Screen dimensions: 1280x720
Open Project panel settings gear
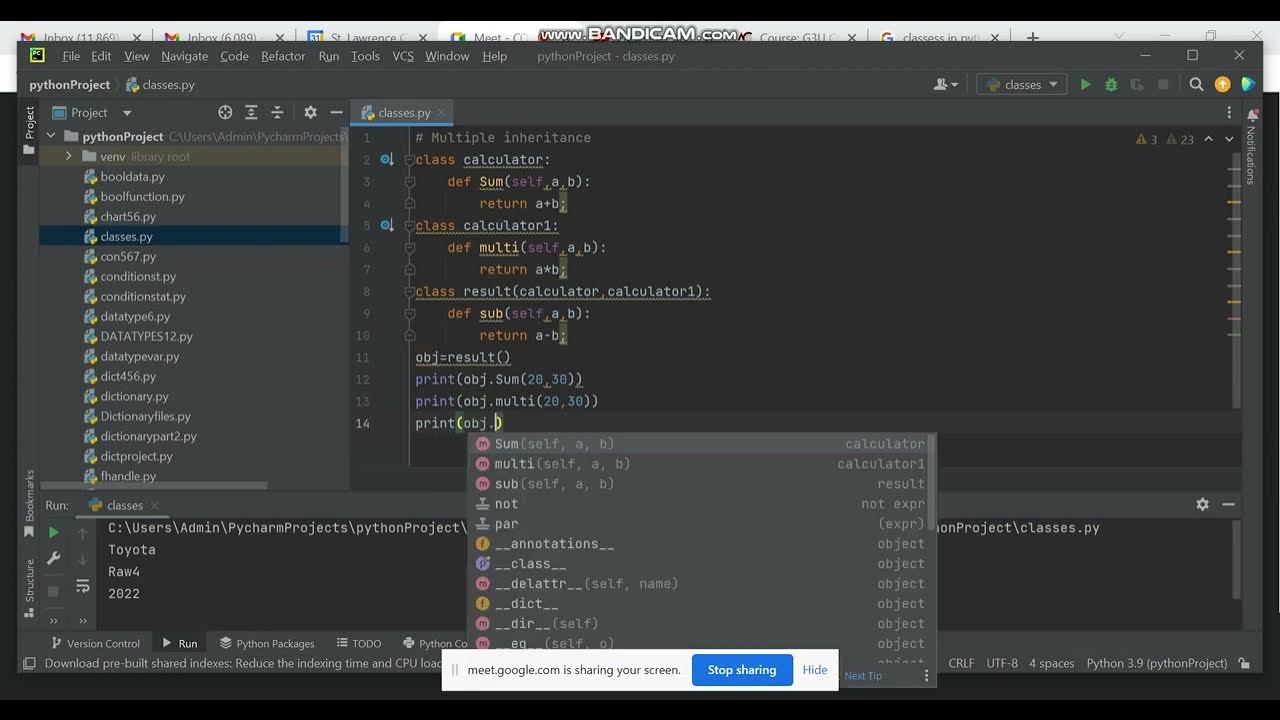pyautogui.click(x=310, y=113)
